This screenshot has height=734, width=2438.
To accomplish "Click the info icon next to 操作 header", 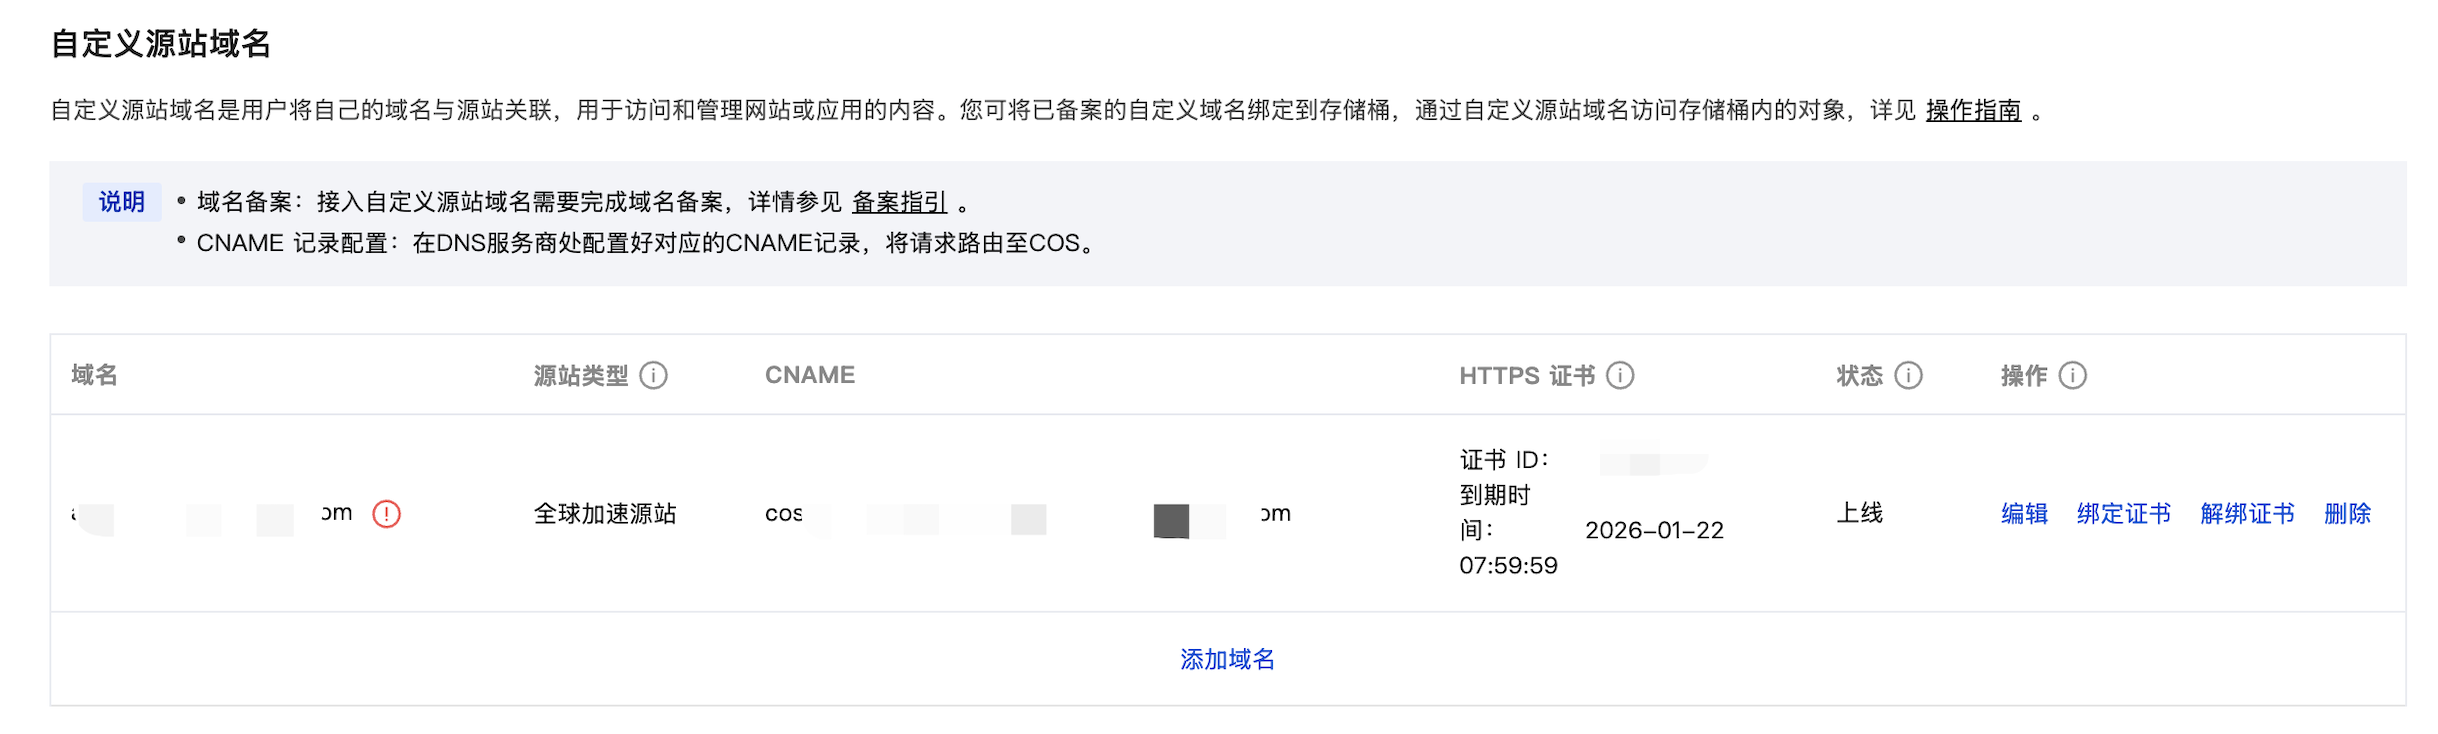I will coord(2073,376).
